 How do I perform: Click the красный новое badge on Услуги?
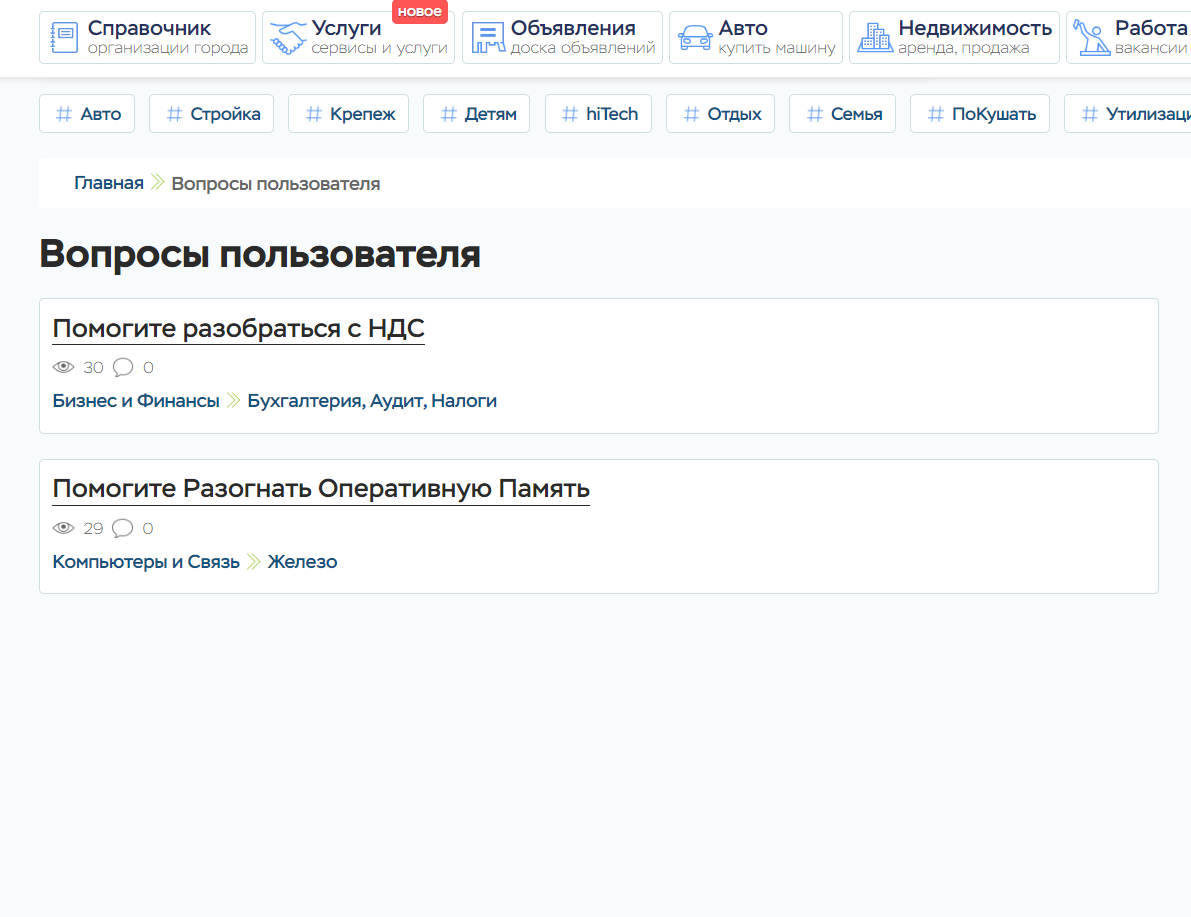[419, 11]
